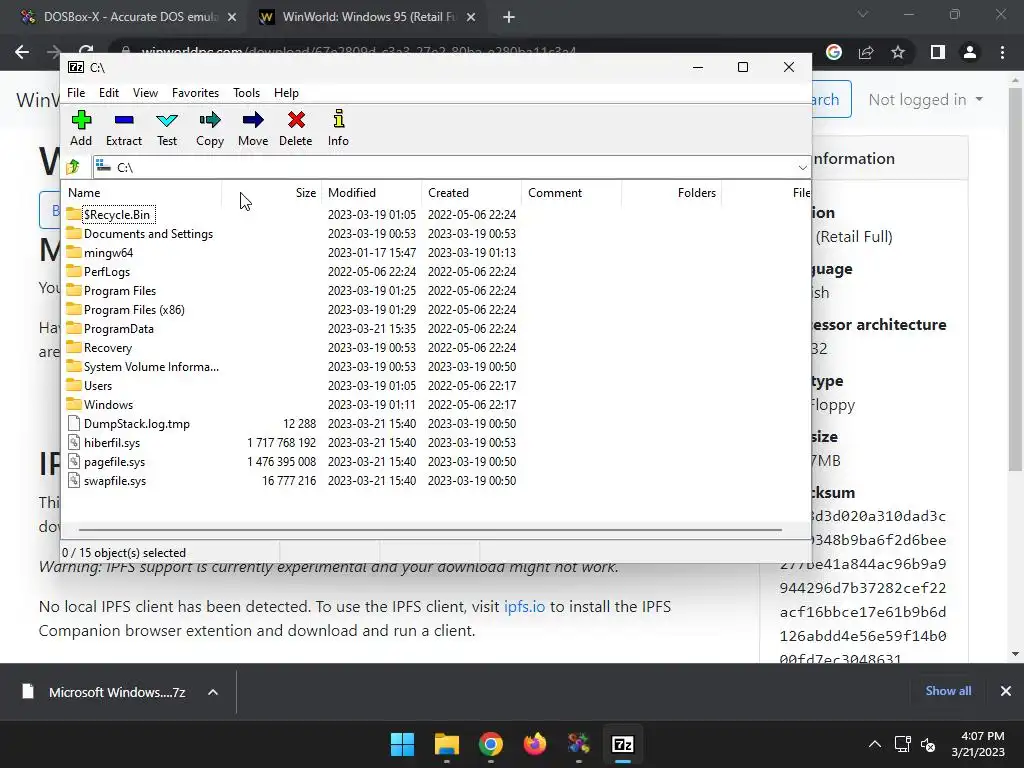
Task: Click the Chrome share page icon
Action: (x=866, y=52)
